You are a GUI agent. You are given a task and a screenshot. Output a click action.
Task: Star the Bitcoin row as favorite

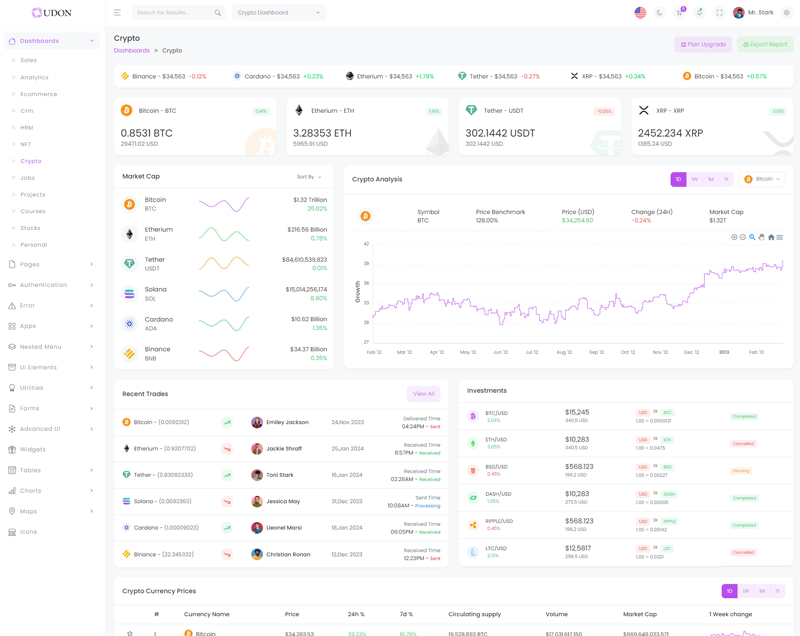pos(130,633)
